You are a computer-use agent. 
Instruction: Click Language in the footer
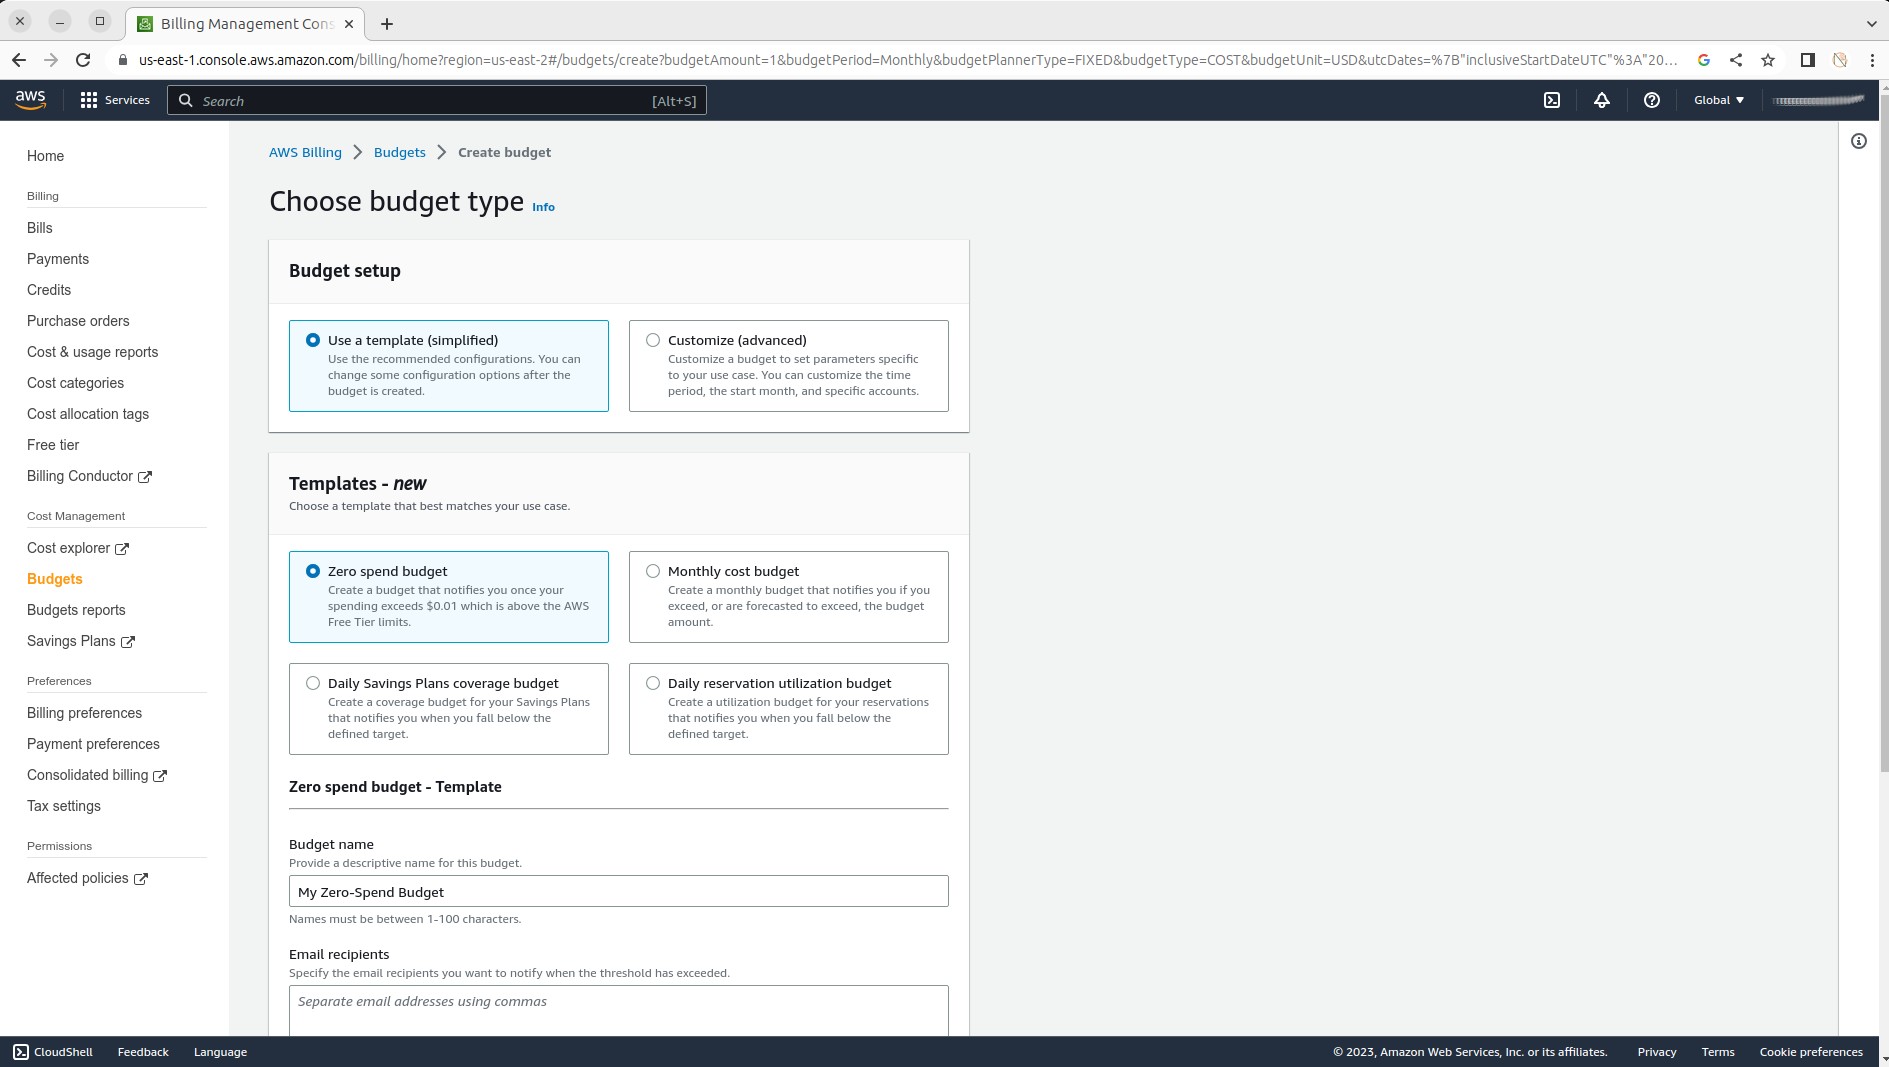tap(220, 1052)
